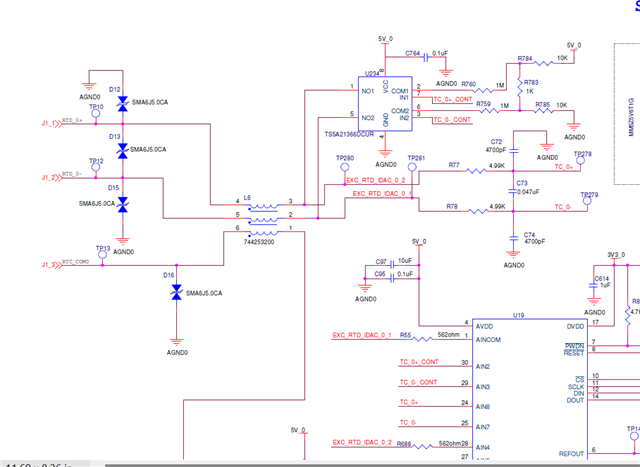Click the AIN2 pin label on U19
This screenshot has width=640, height=467.
pyautogui.click(x=482, y=367)
